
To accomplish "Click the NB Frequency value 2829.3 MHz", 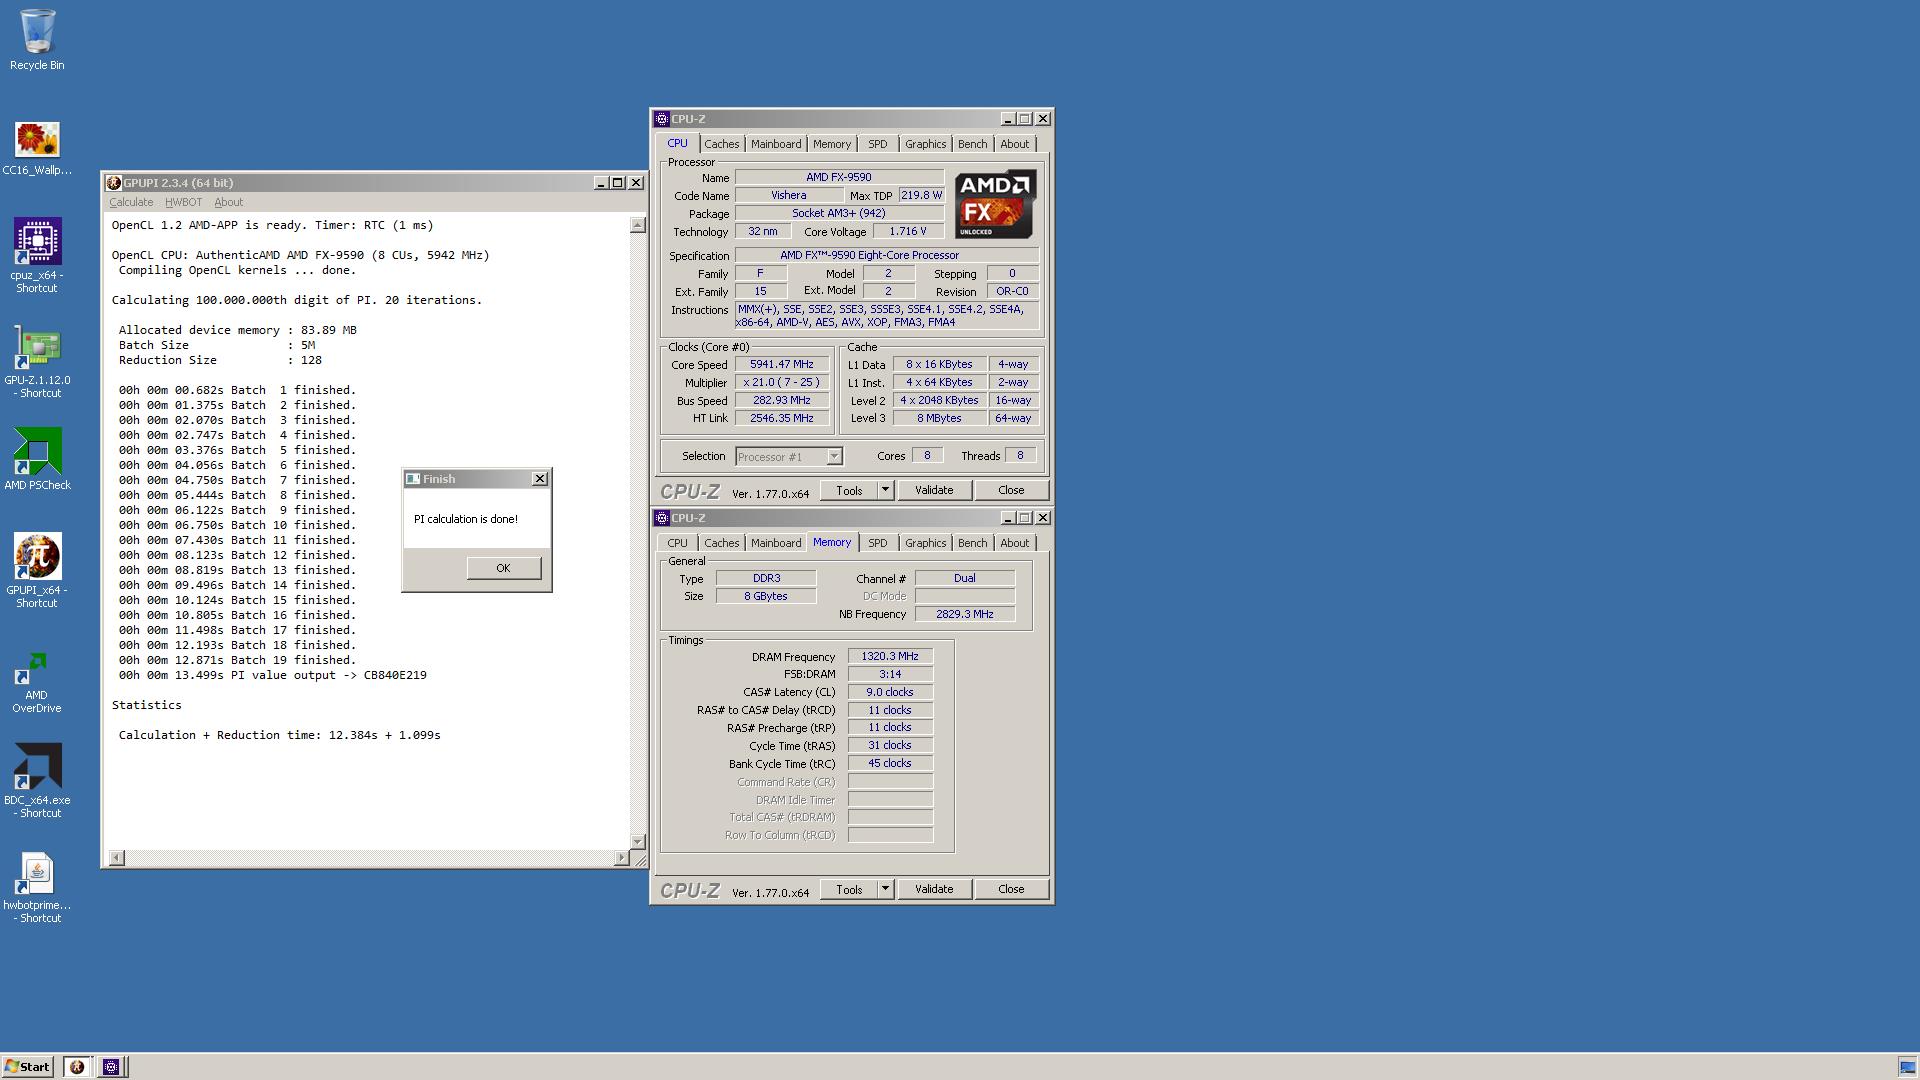I will [x=964, y=614].
